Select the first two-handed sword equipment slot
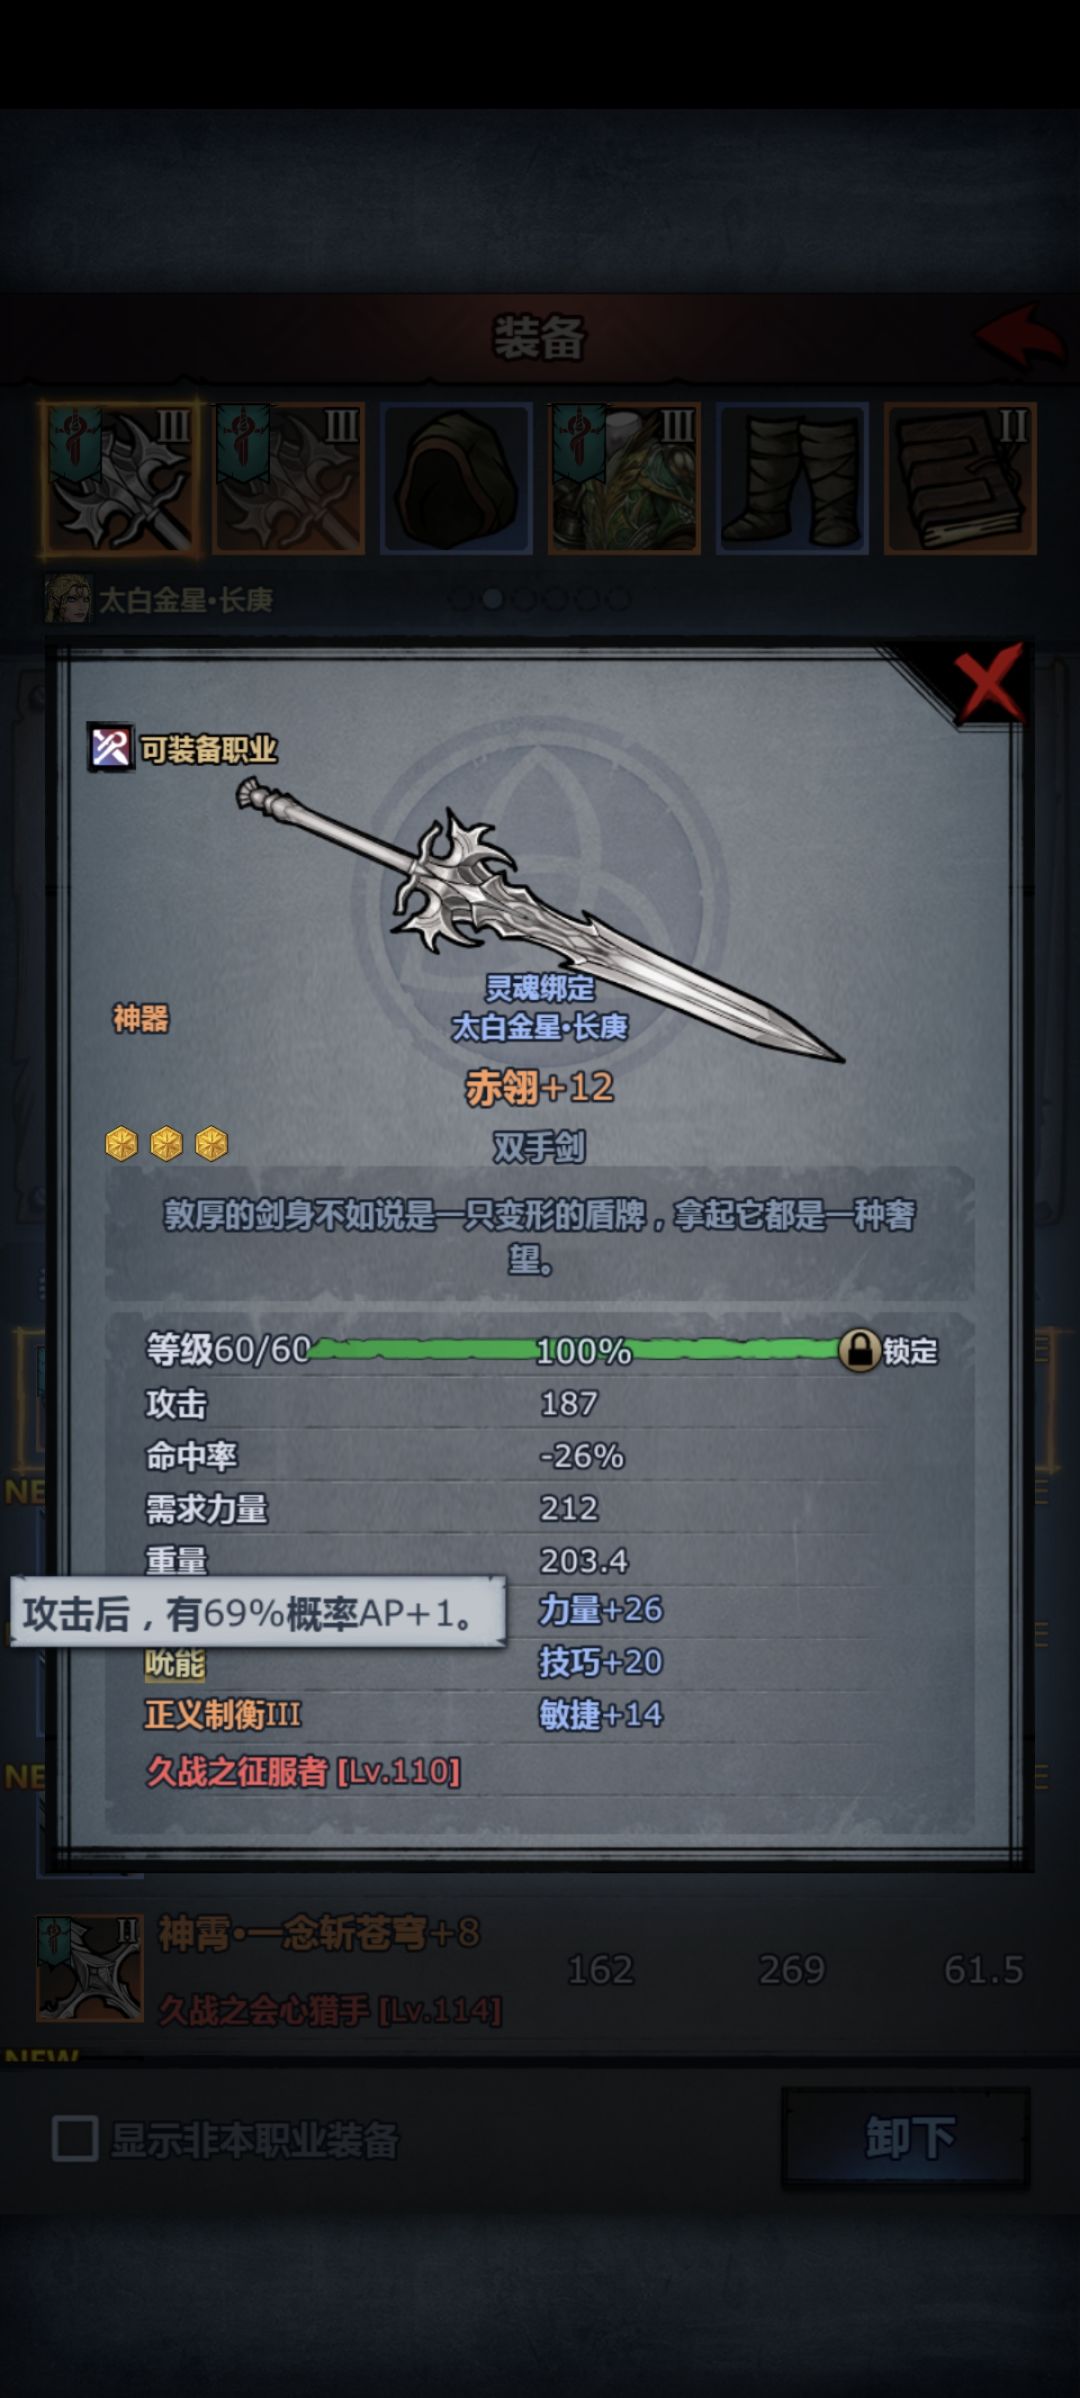Viewport: 1080px width, 2398px height. 120,478
